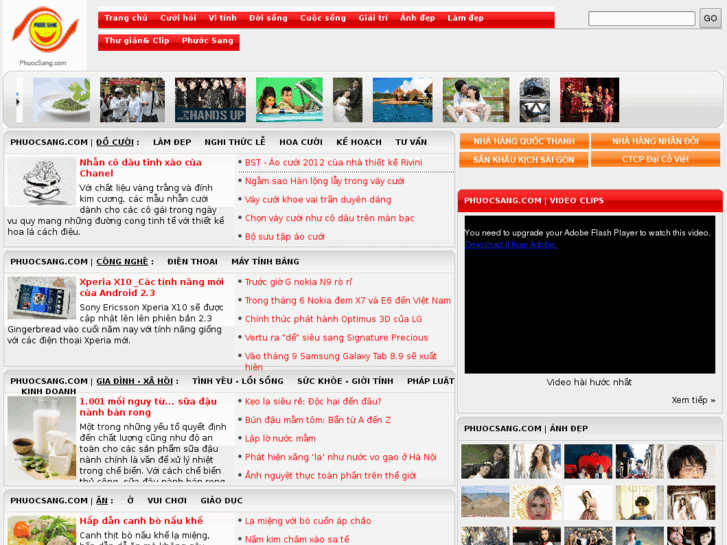Open the HANDS UP band thumbnail
The width and height of the screenshot is (727, 545).
point(210,100)
